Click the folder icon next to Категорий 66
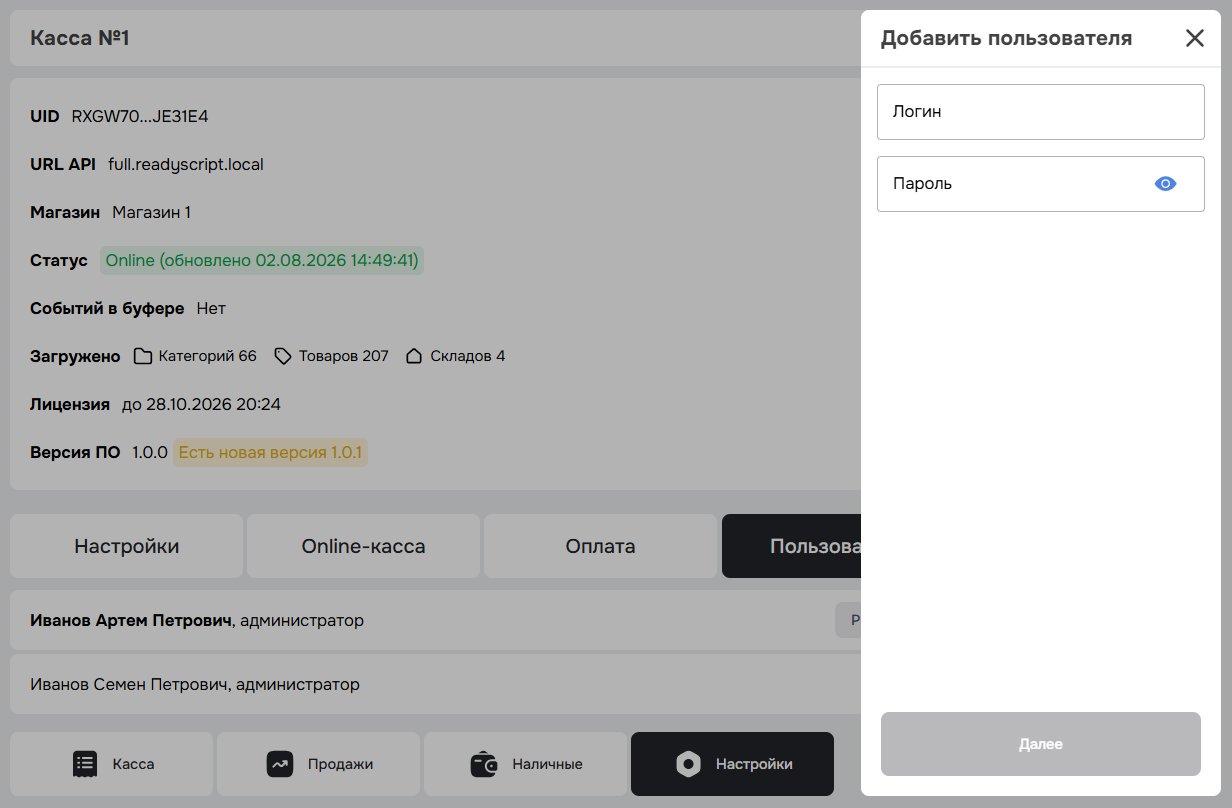 coord(143,356)
